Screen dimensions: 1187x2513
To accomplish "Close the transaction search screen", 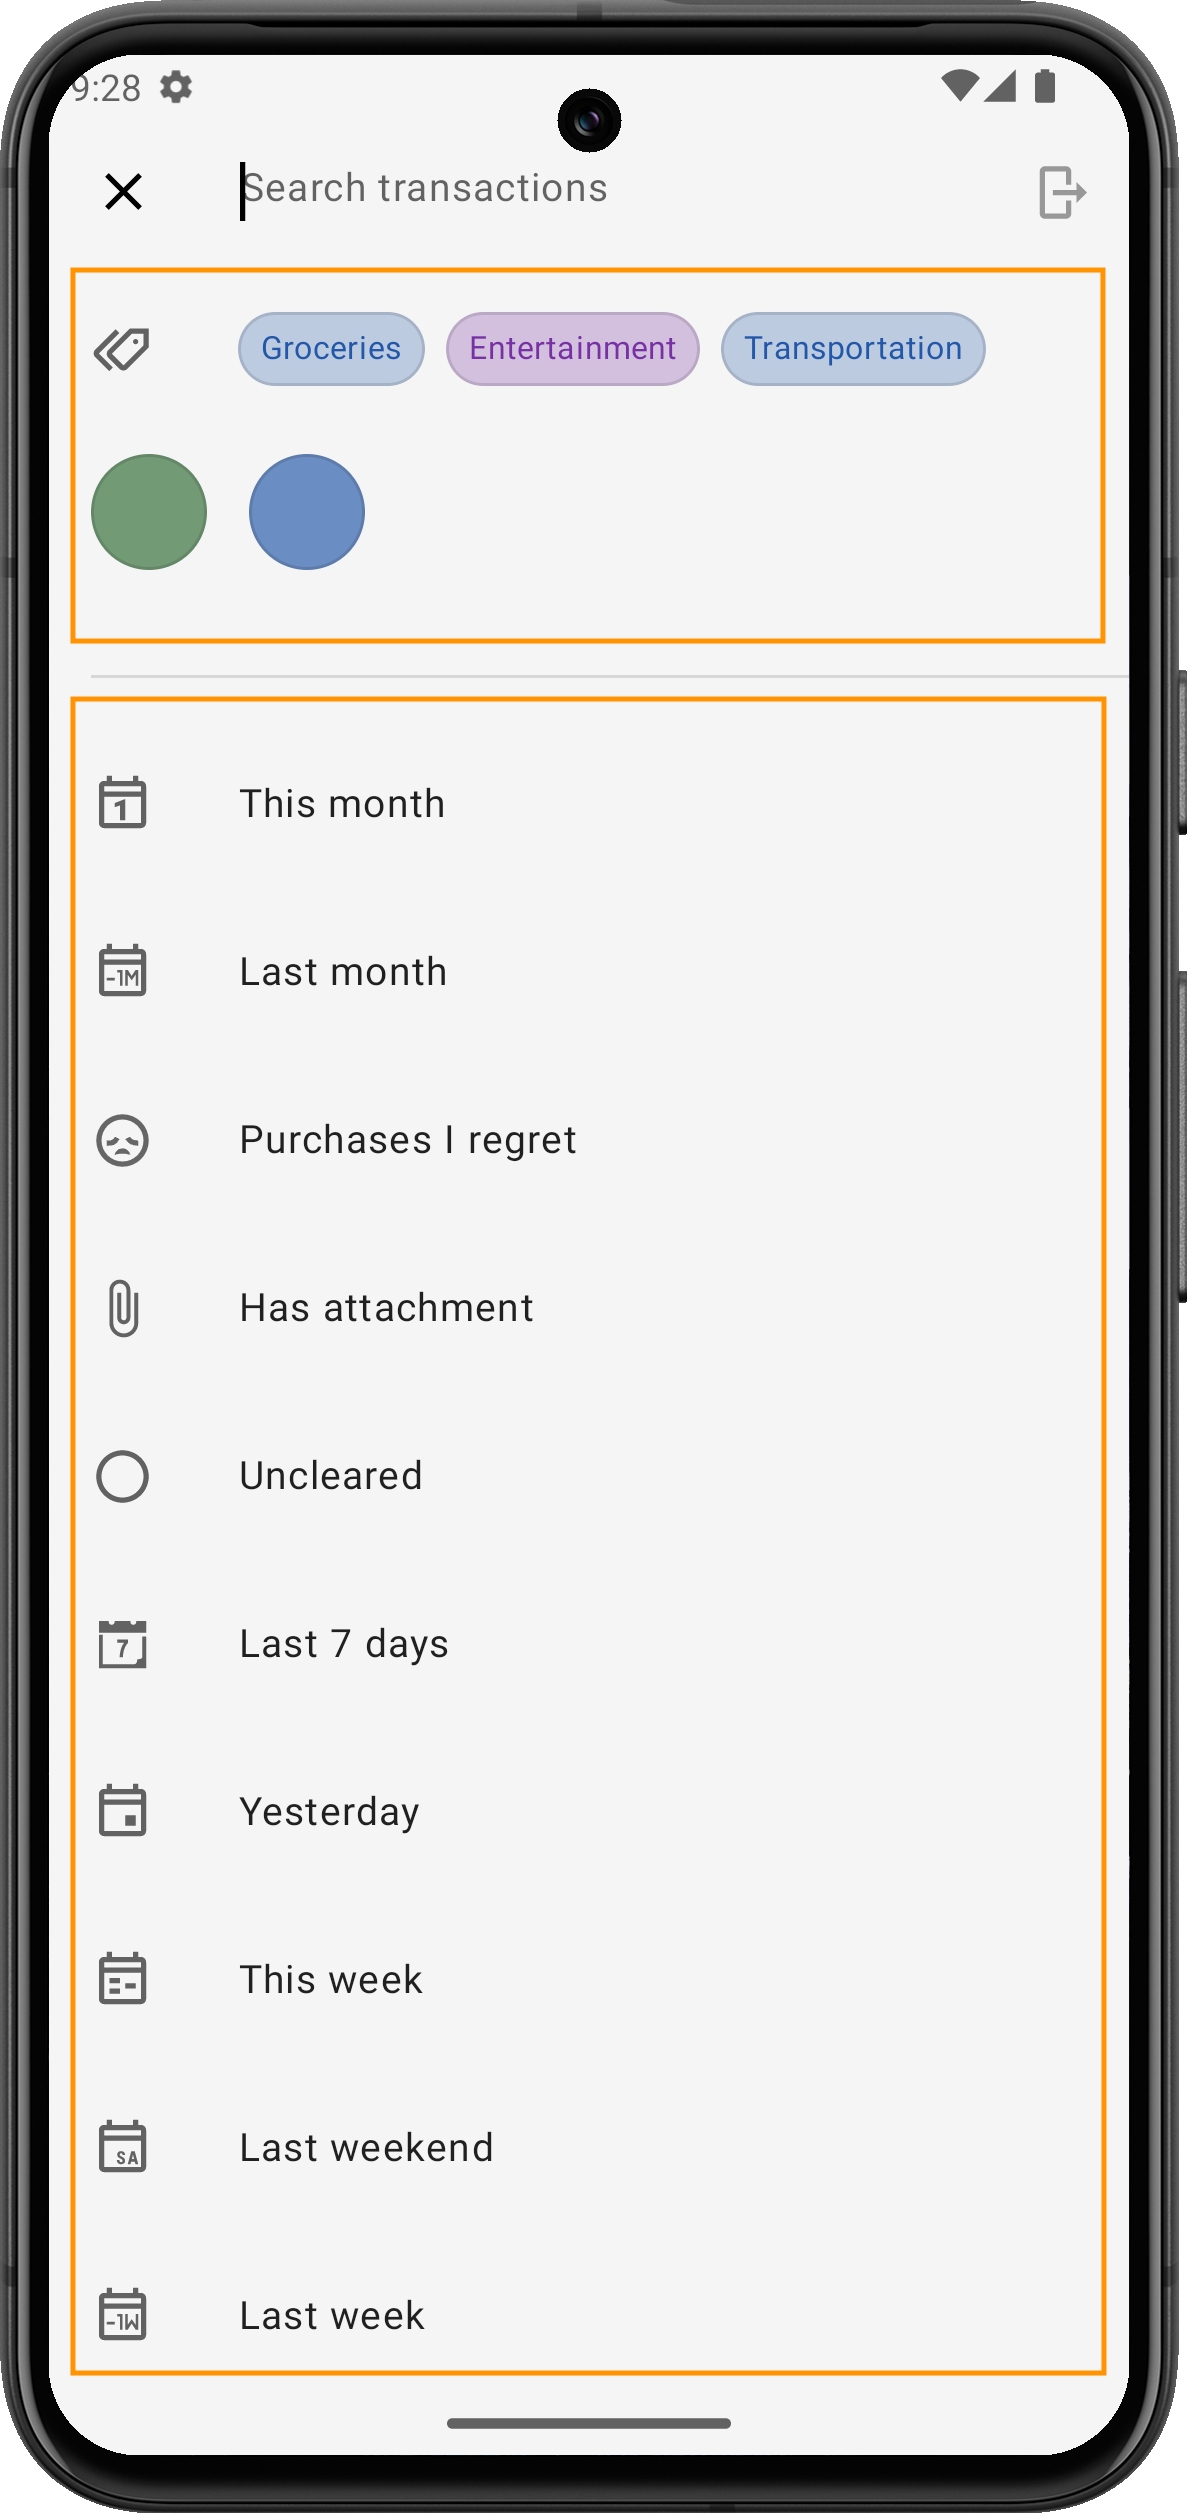I will [x=123, y=191].
